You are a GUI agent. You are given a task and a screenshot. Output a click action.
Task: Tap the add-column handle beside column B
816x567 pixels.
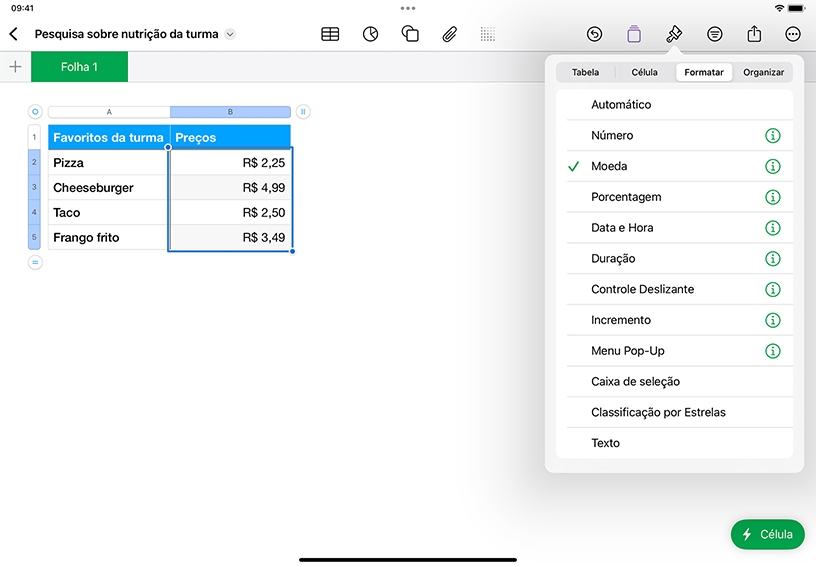pos(303,112)
